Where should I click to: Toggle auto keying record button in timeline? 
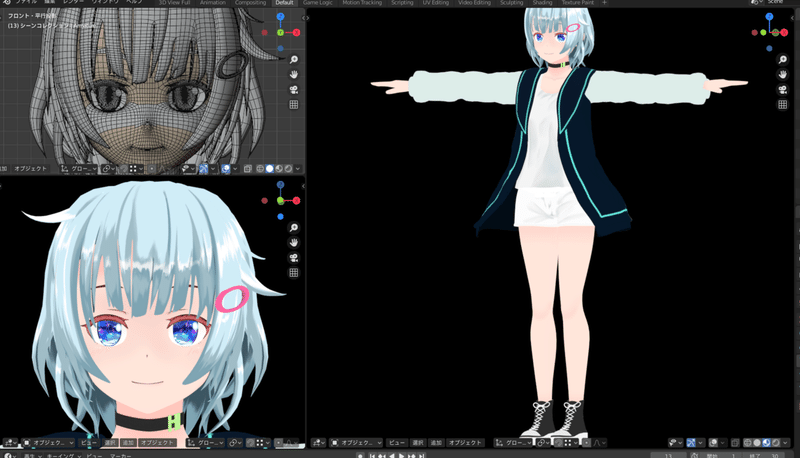[360, 455]
